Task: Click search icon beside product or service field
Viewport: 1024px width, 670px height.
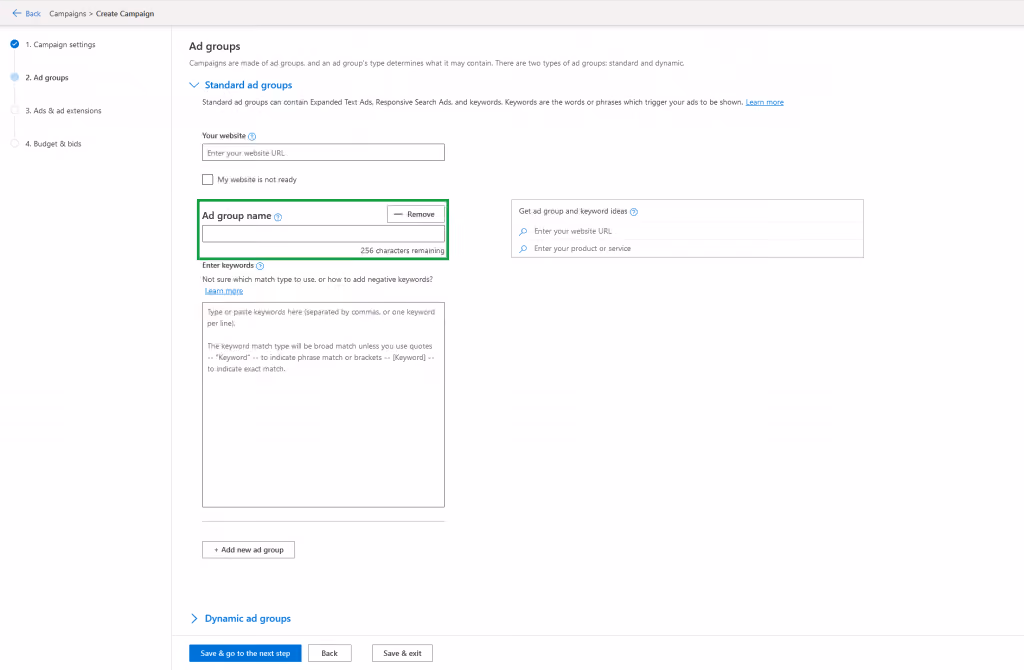Action: (x=523, y=249)
